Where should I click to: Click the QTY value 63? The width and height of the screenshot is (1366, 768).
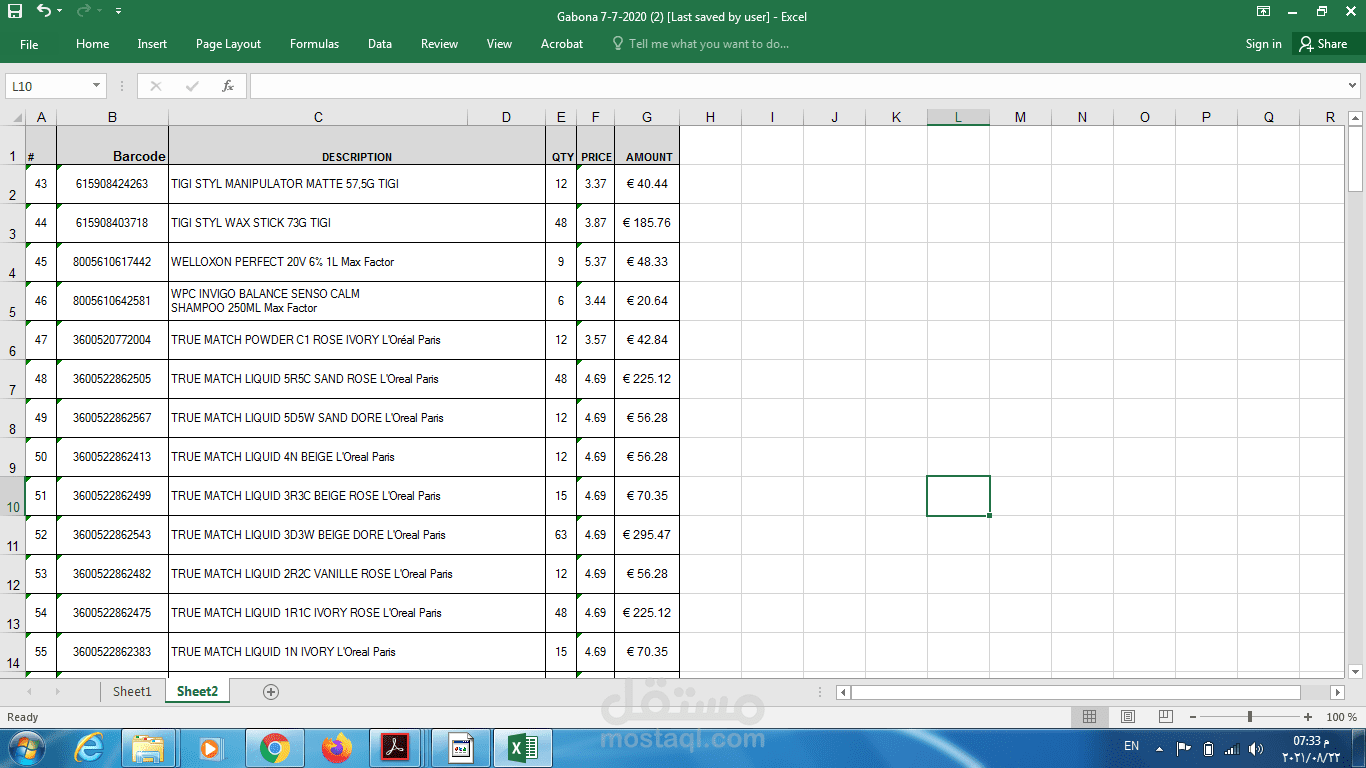[561, 535]
